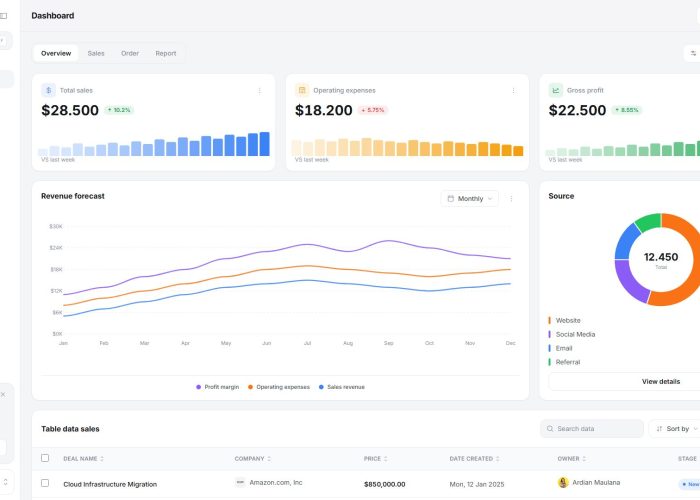The height and width of the screenshot is (500, 700).
Task: Open the Report tab
Action: 166,53
